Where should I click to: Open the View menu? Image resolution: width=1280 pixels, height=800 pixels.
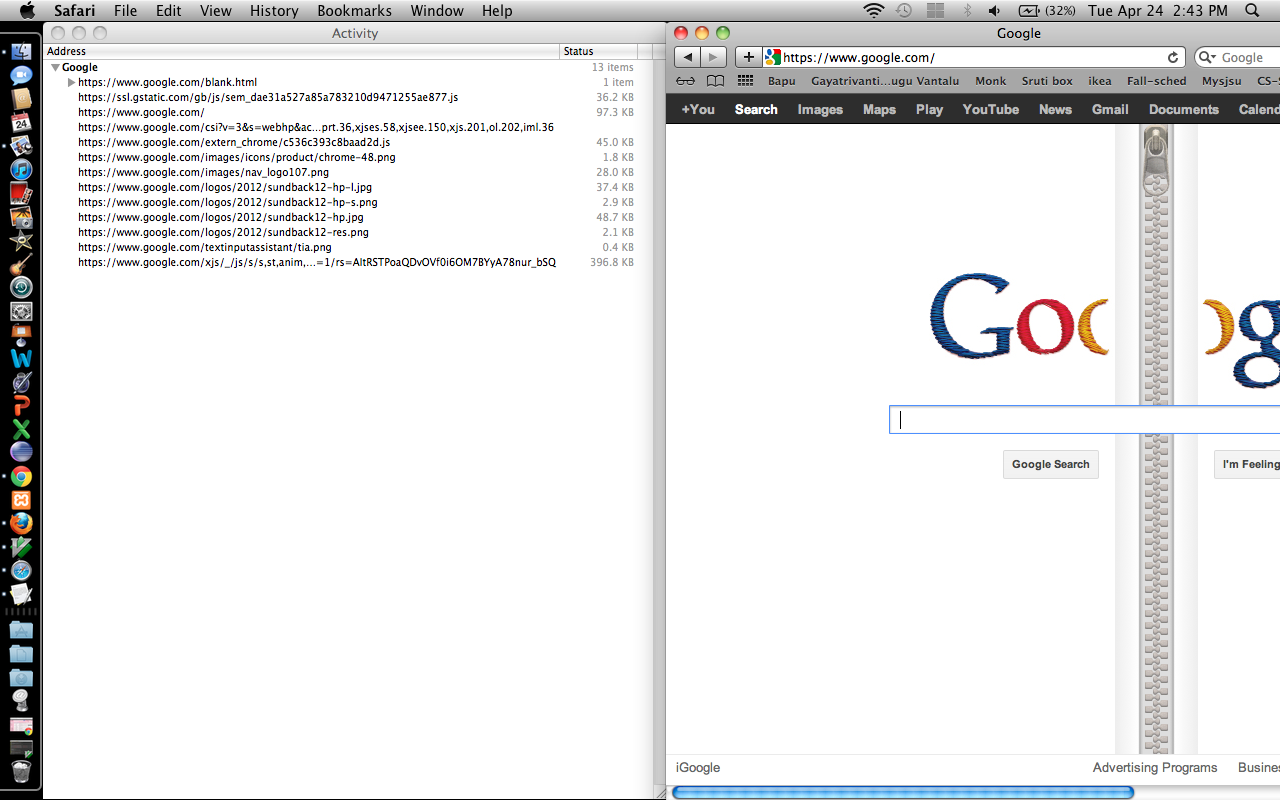point(215,11)
